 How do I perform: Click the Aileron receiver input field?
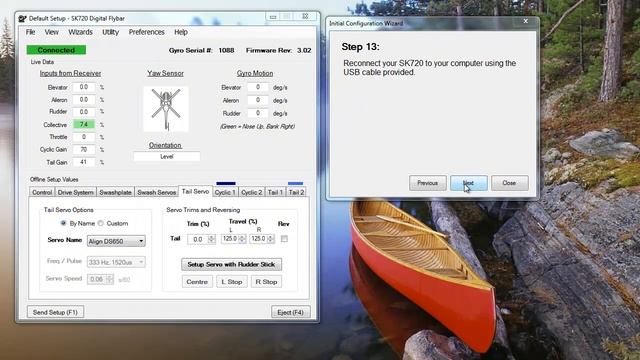84,100
